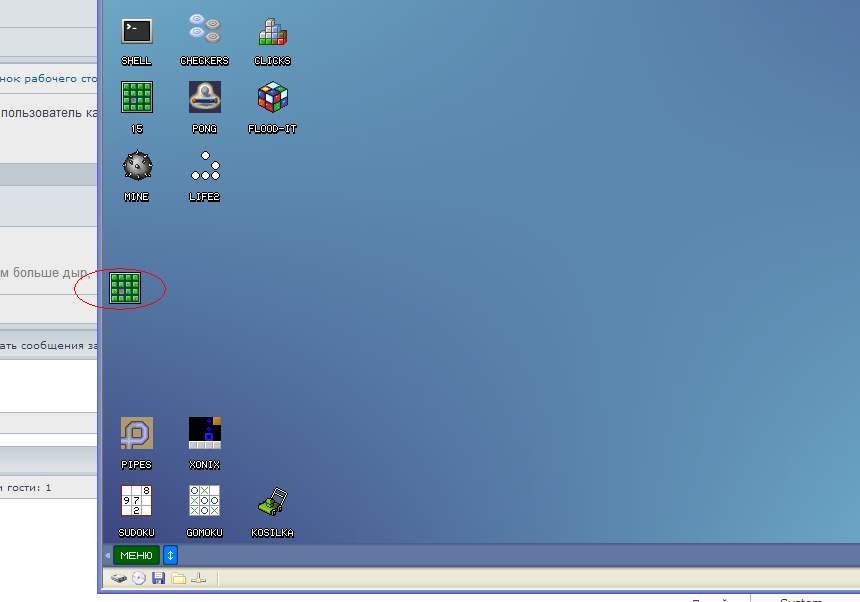
Task: Open the SUDOKU game icon
Action: pos(137,501)
